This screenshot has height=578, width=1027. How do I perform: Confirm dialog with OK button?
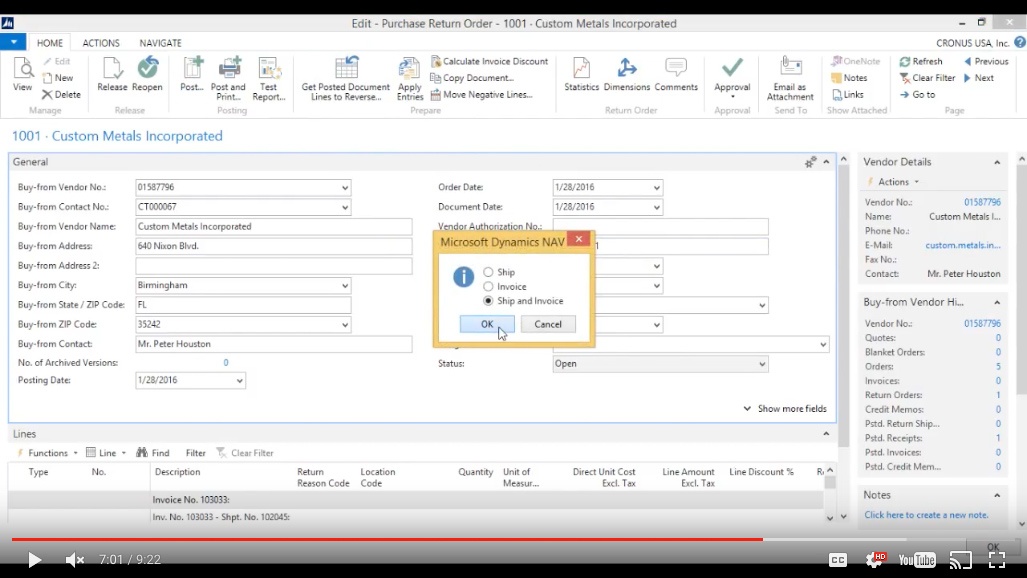tap(487, 324)
